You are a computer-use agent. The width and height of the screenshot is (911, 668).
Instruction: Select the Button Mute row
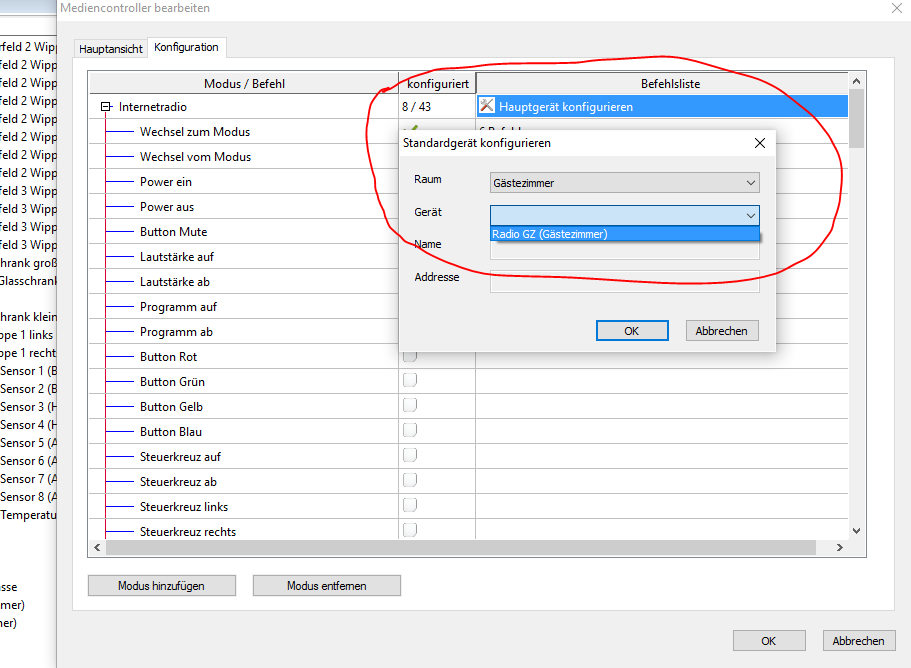click(x=173, y=232)
